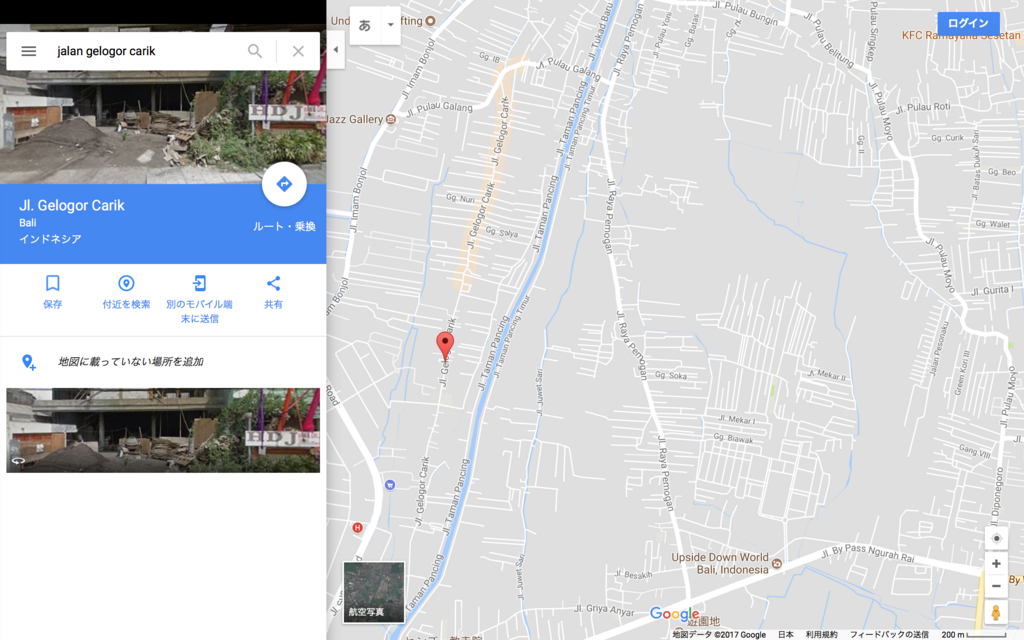The width and height of the screenshot is (1024, 640).
Task: Click the Jazz Gallery map marker
Action: point(391,119)
